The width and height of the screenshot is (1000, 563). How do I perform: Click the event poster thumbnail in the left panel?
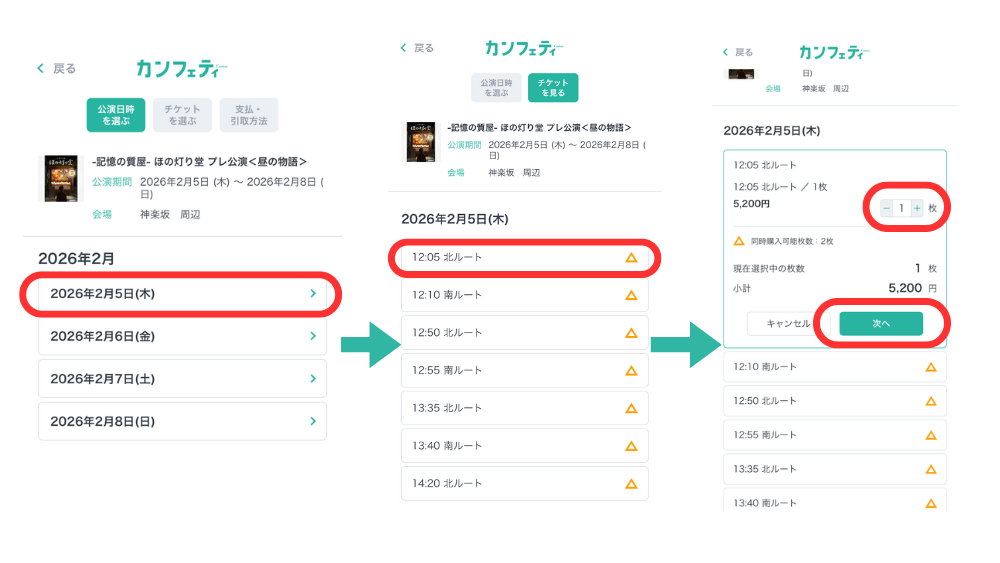point(58,178)
